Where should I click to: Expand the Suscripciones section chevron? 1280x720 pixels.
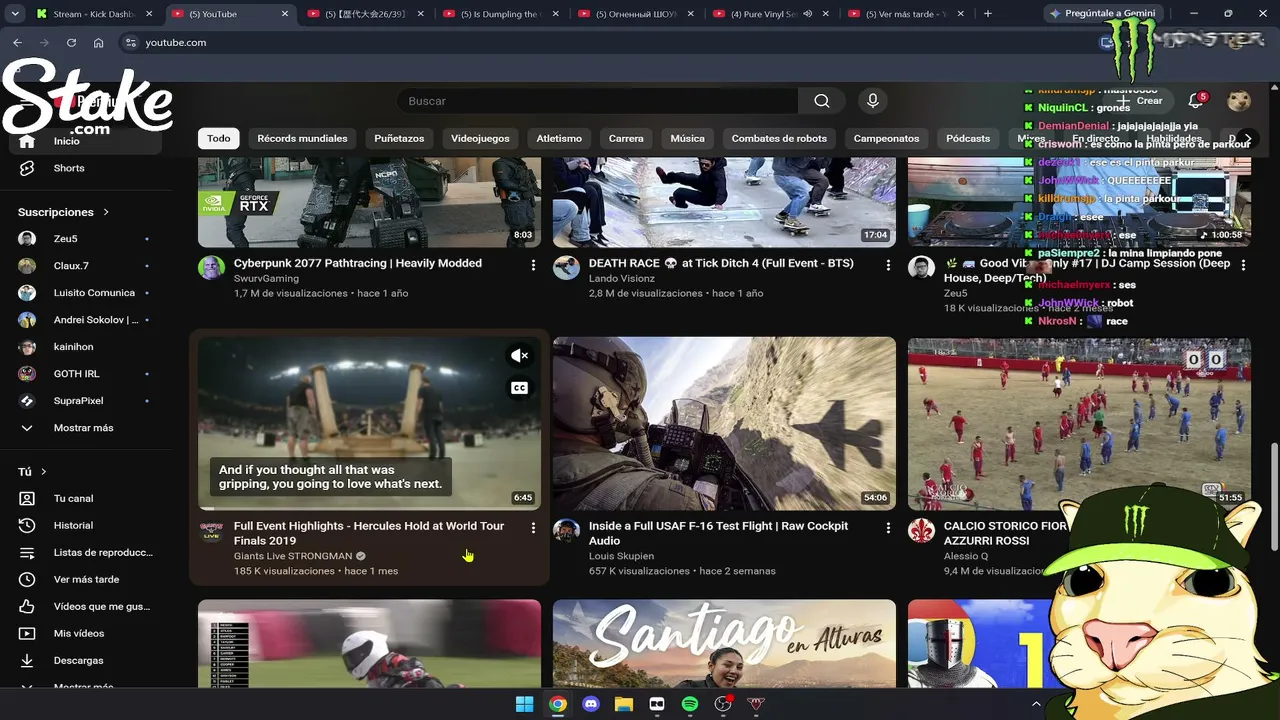(x=106, y=212)
